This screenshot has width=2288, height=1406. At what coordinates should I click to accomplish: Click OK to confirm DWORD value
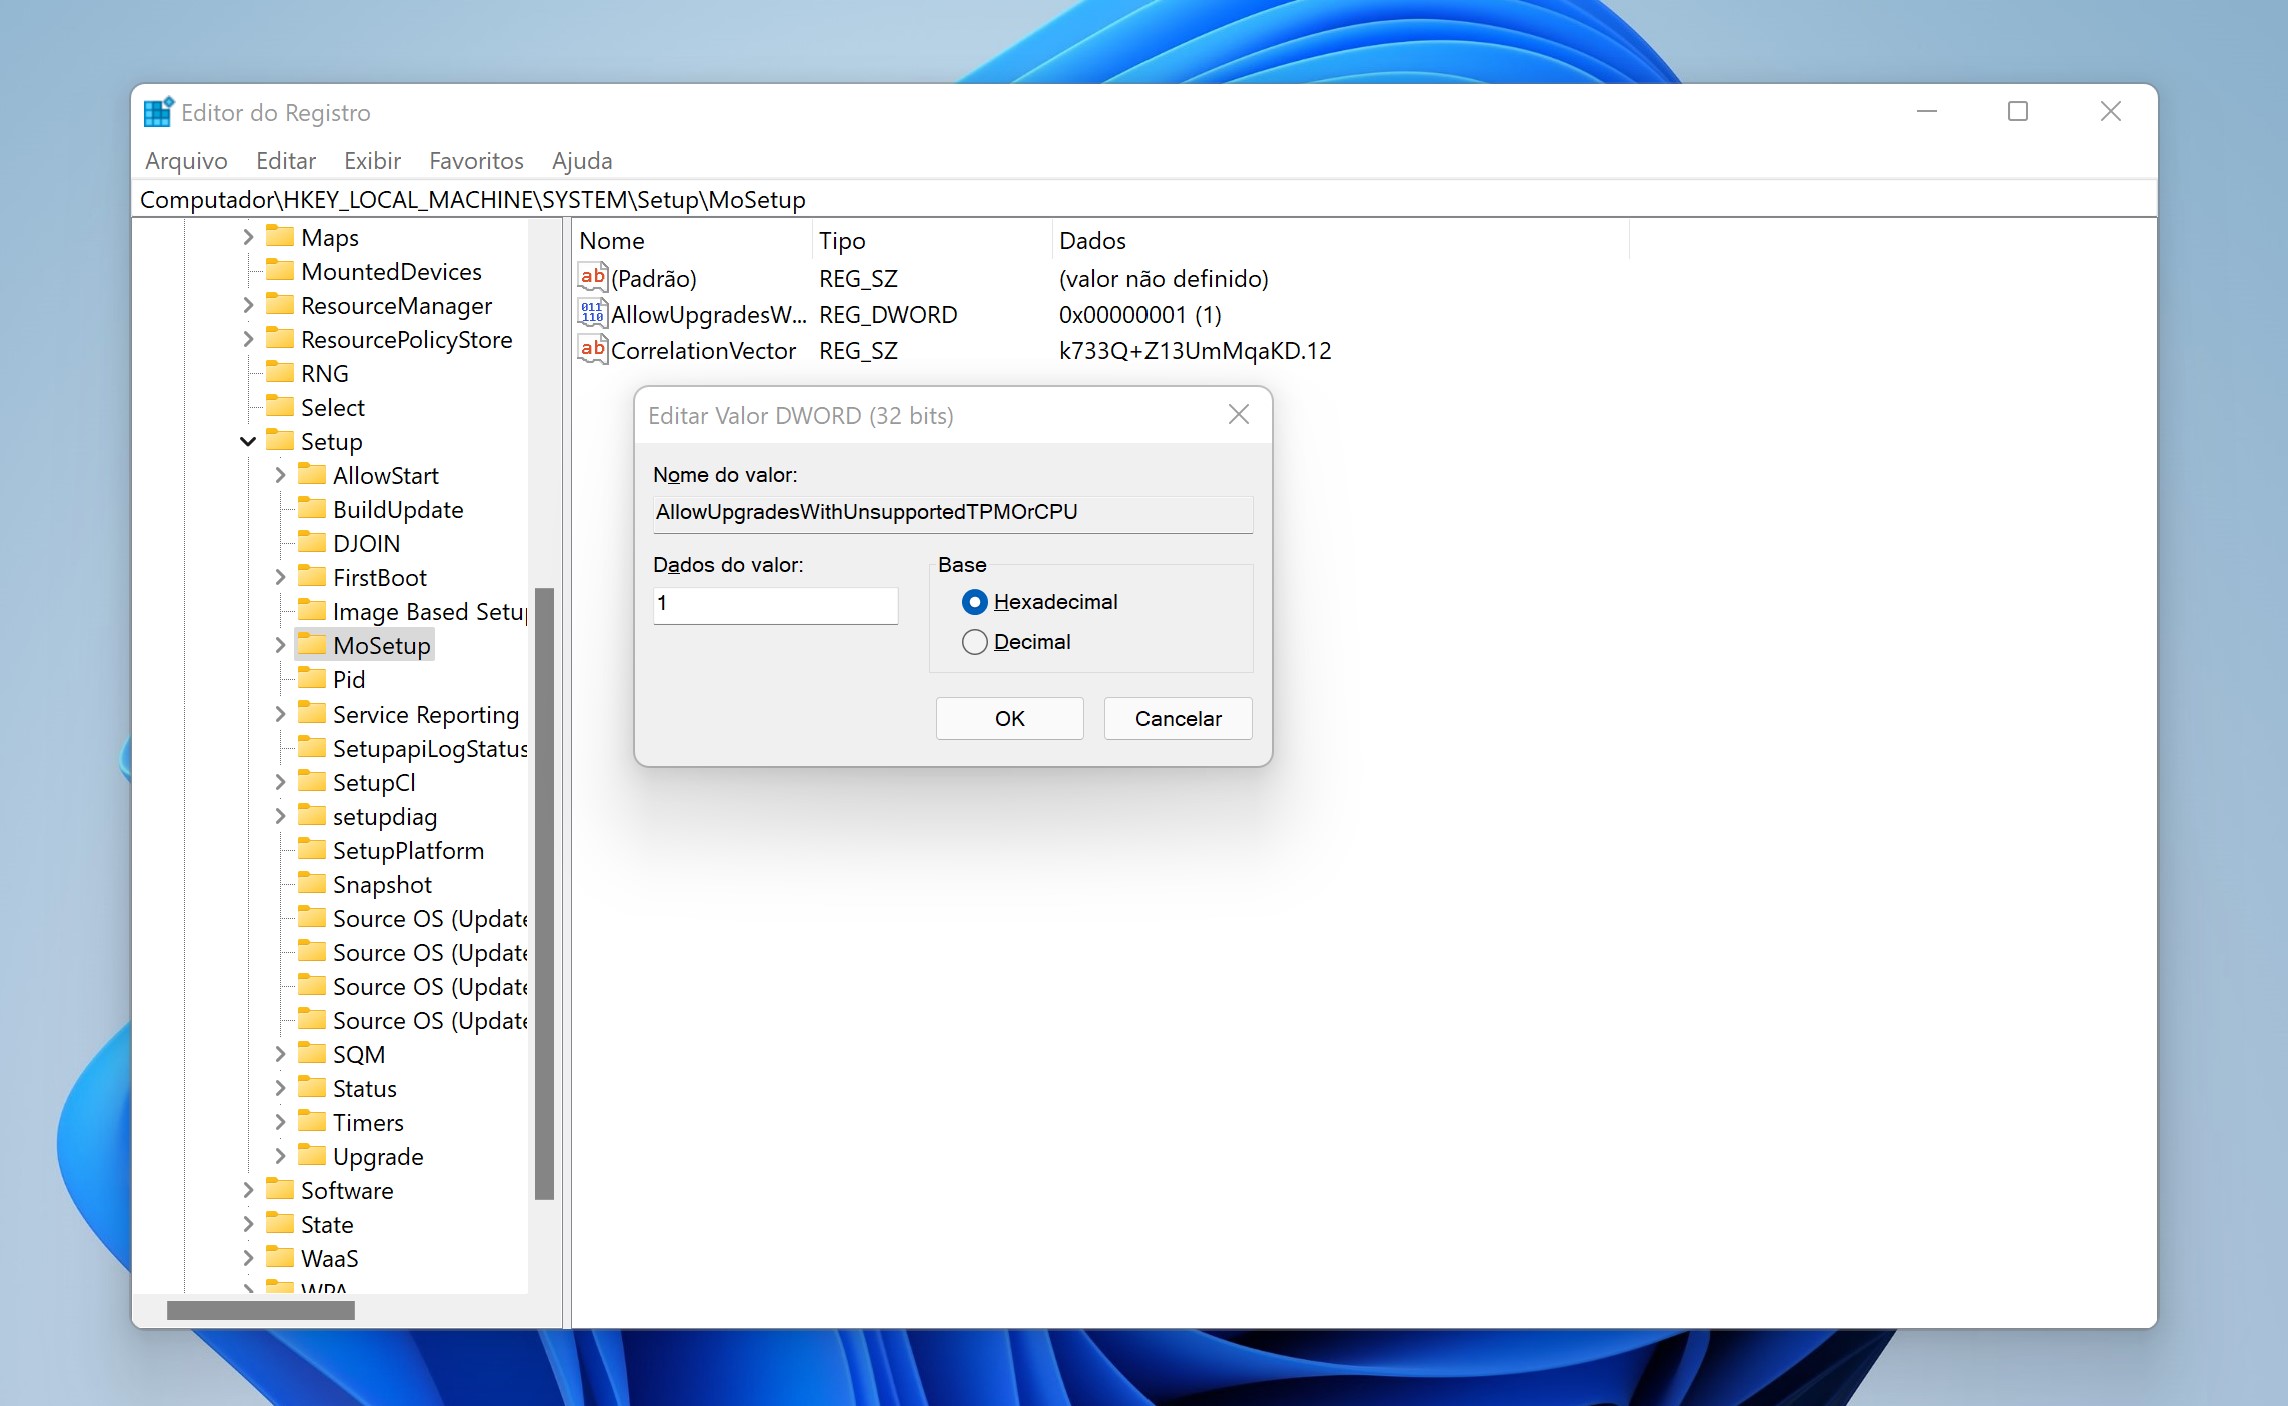pos(1007,718)
